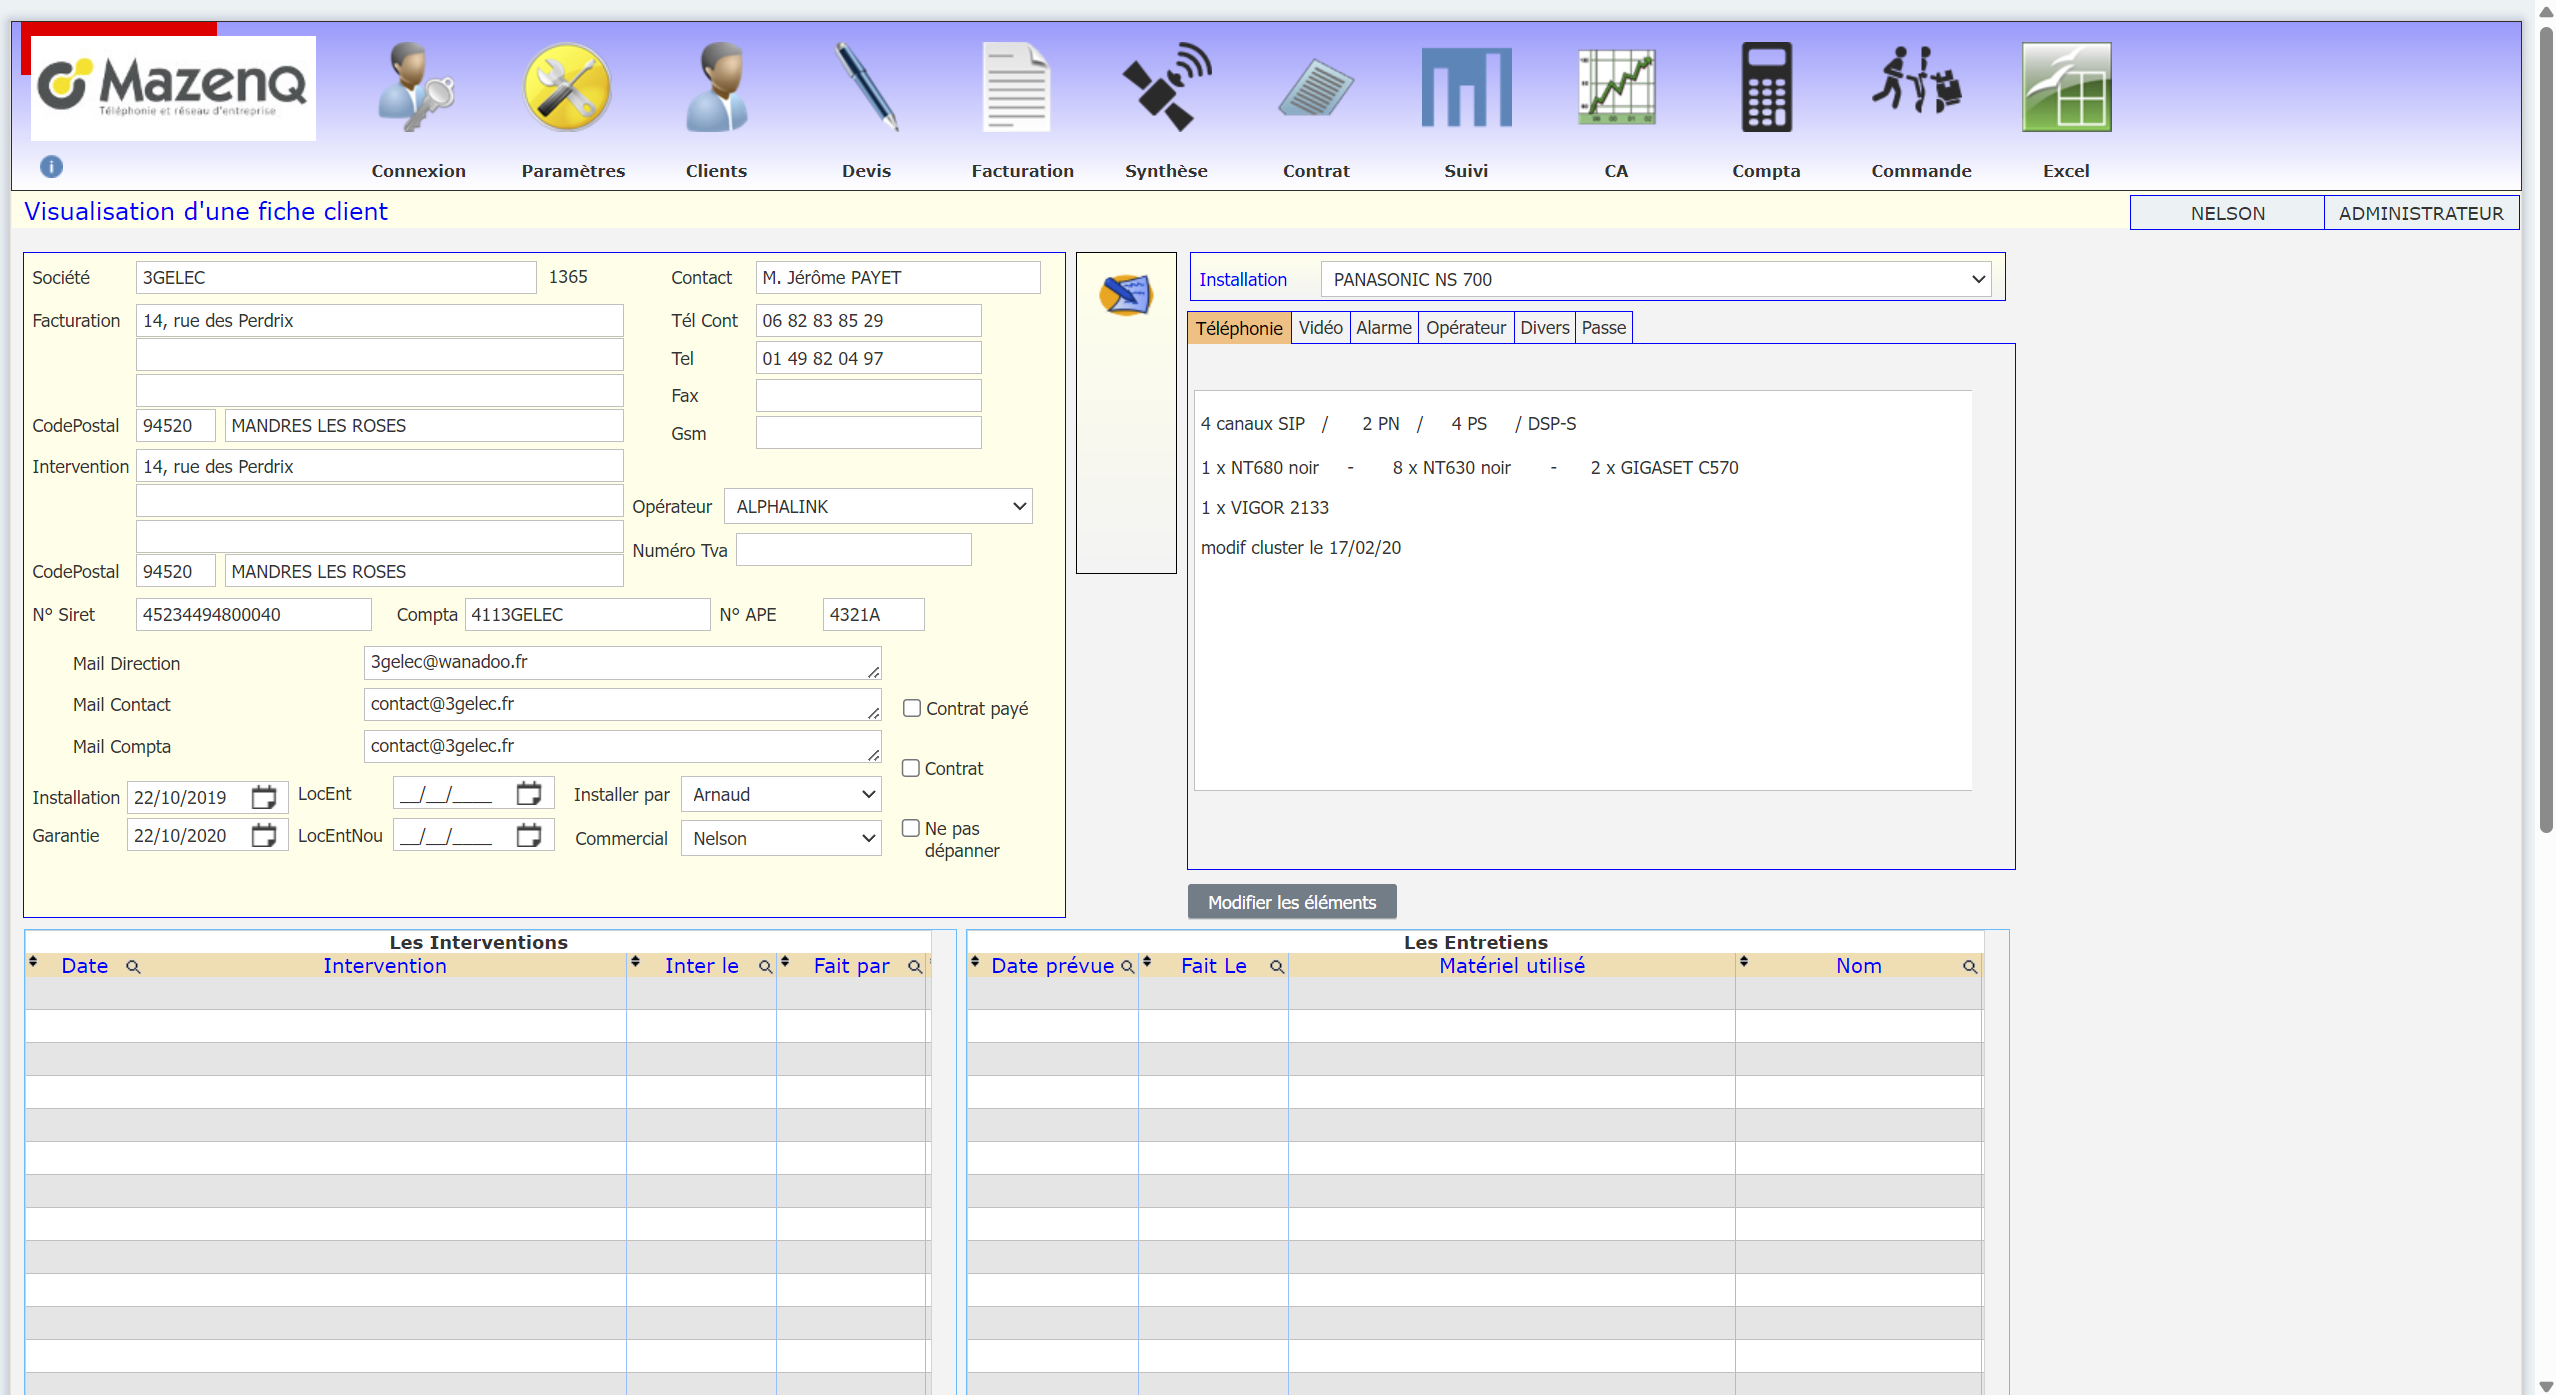Expand the Commercial Nelson dropdown
Image resolution: width=2556 pixels, height=1395 pixels.
point(781,838)
